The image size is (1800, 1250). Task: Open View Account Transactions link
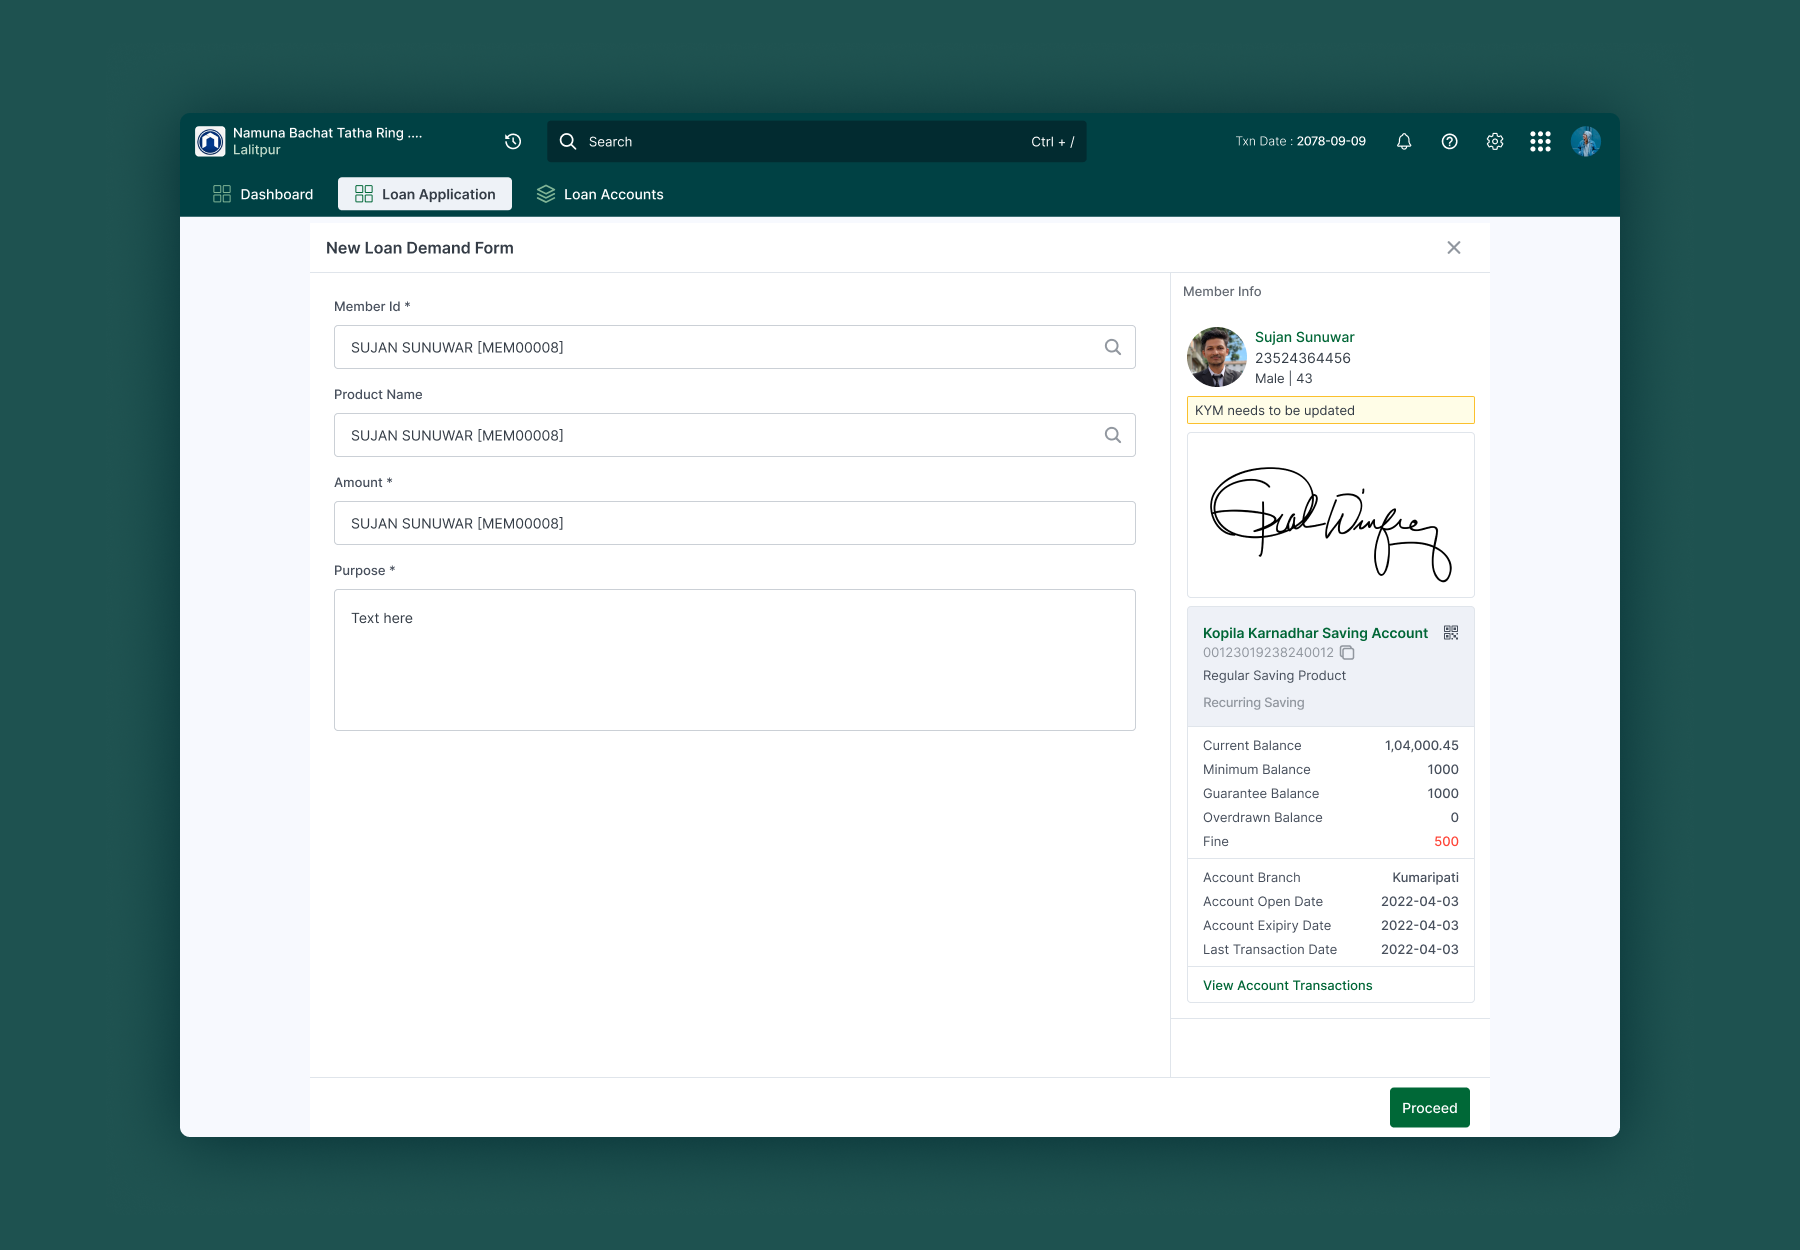1288,985
